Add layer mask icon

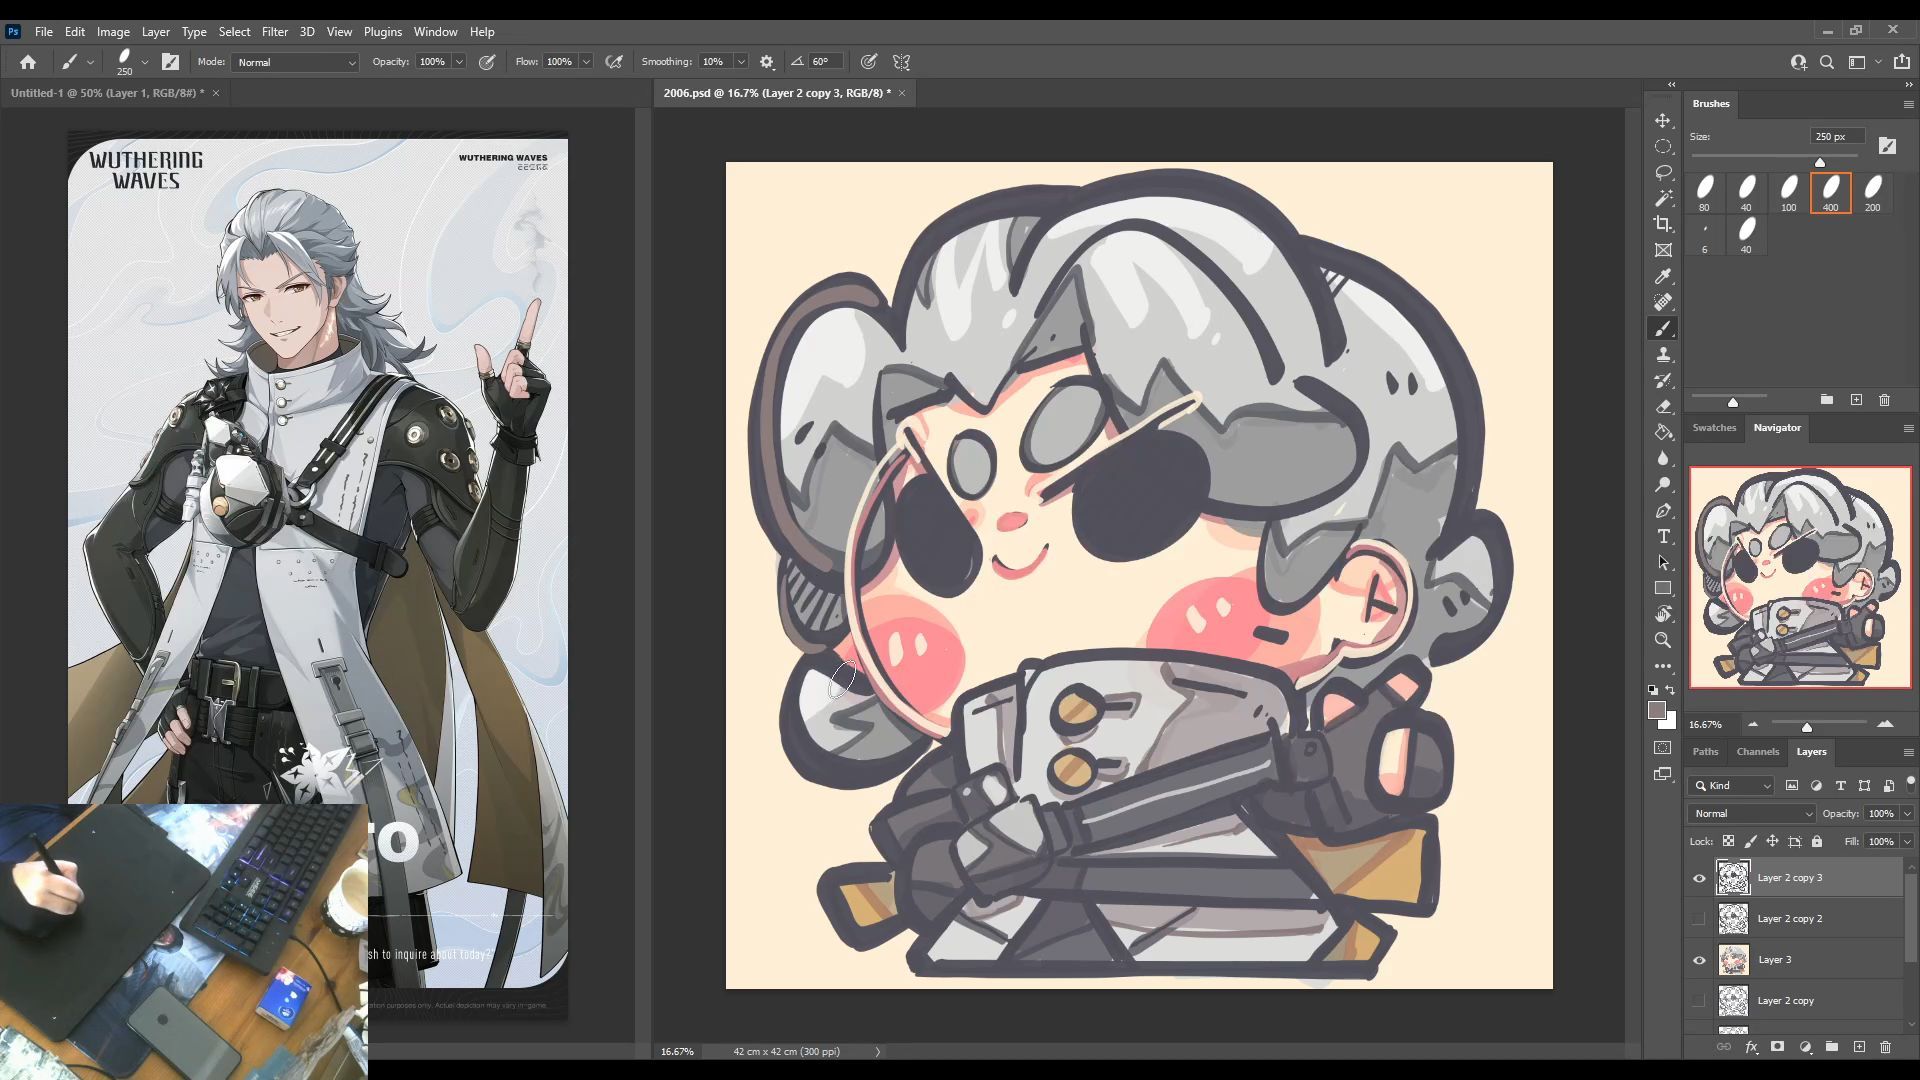click(x=1777, y=1047)
